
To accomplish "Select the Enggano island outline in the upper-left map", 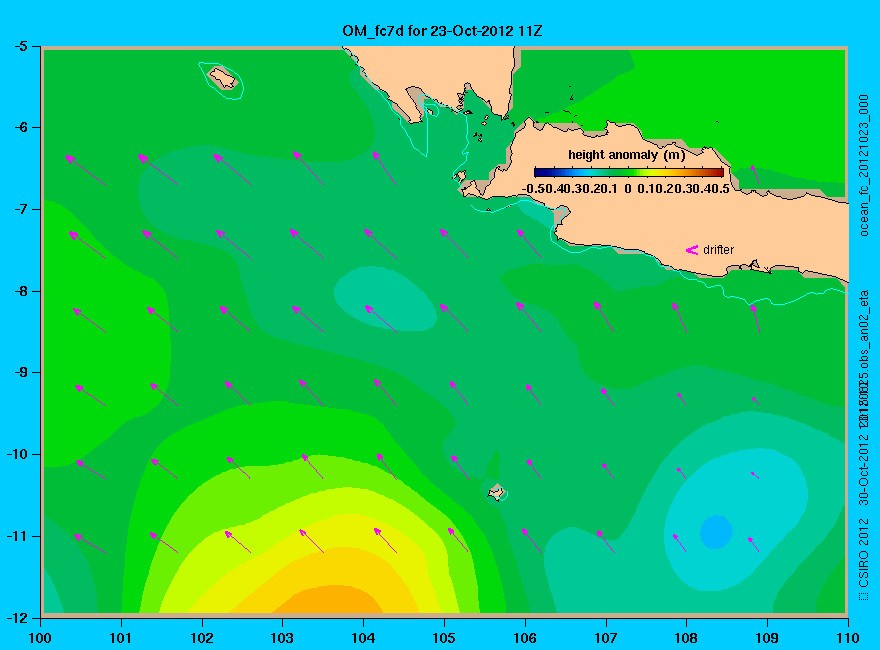I will pyautogui.click(x=223, y=77).
